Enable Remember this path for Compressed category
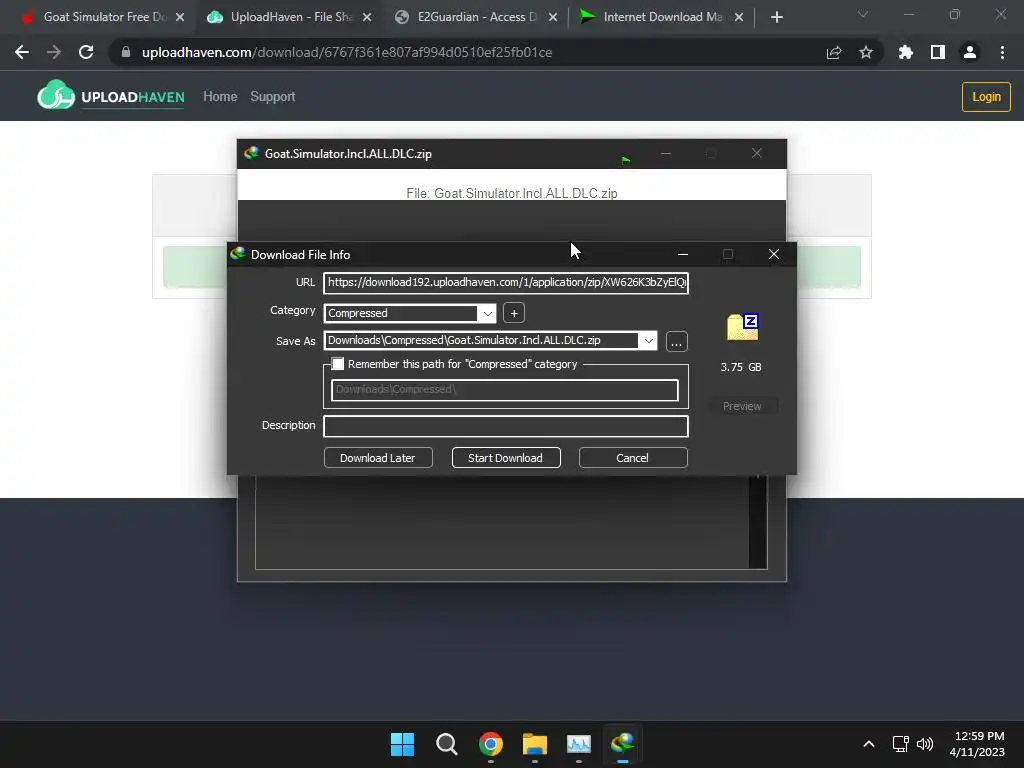The height and width of the screenshot is (768, 1024). click(x=338, y=364)
